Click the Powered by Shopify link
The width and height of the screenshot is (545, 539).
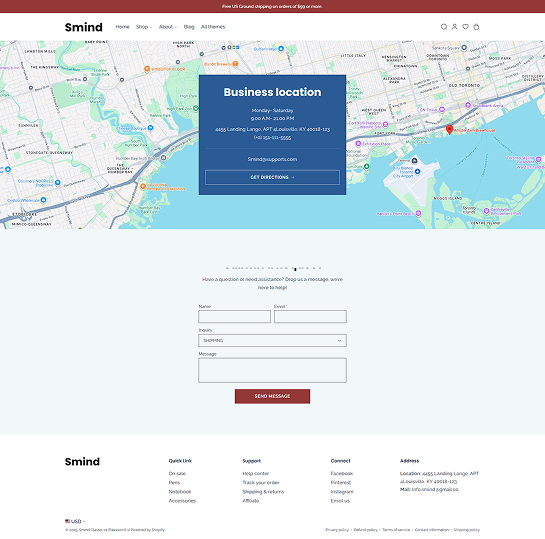coord(147,530)
